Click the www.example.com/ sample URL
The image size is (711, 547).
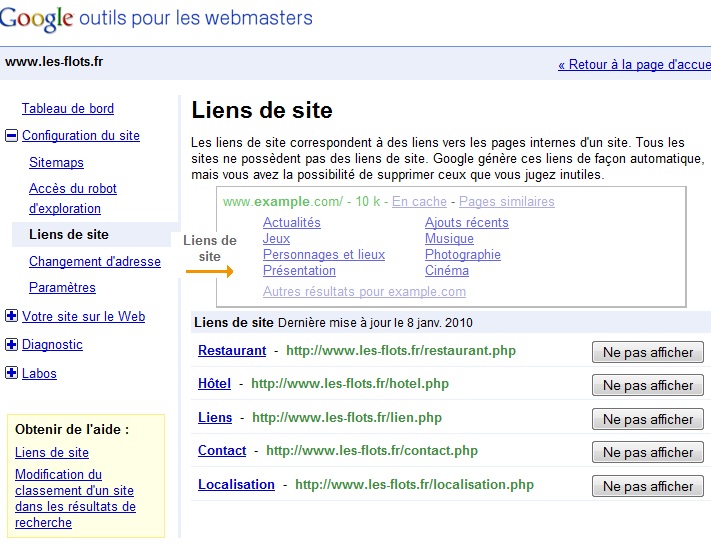click(x=283, y=201)
